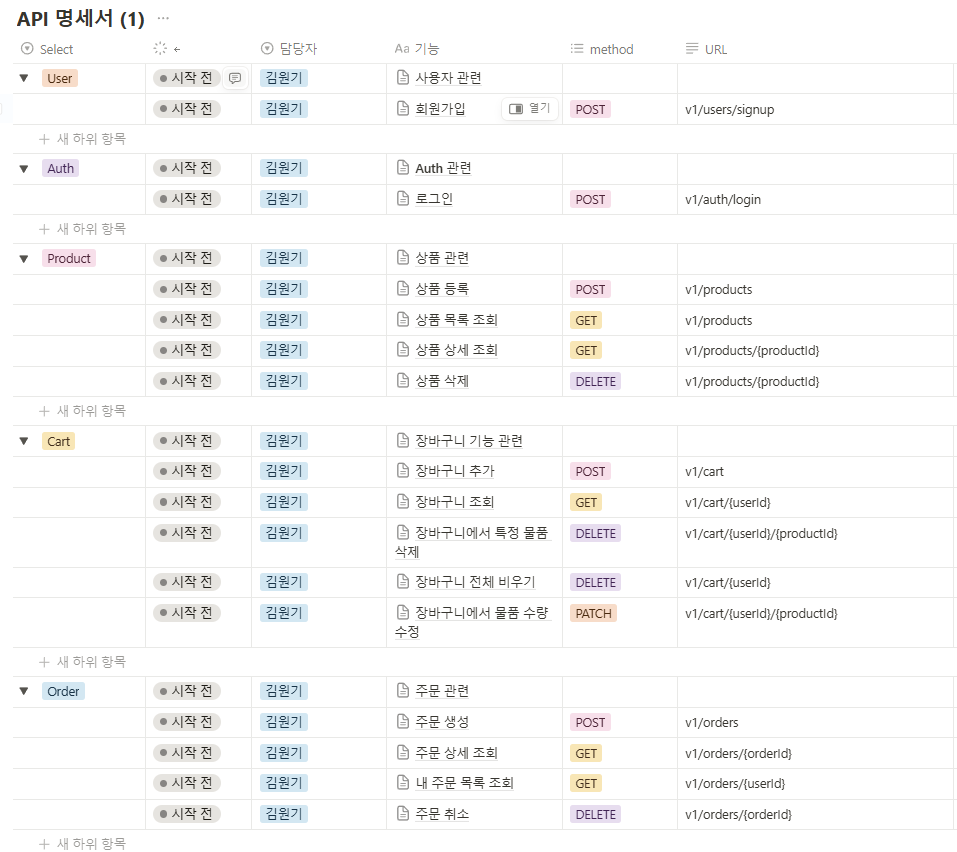Add new sub-item under Auth group
The width and height of the screenshot is (957, 852).
pos(82,229)
